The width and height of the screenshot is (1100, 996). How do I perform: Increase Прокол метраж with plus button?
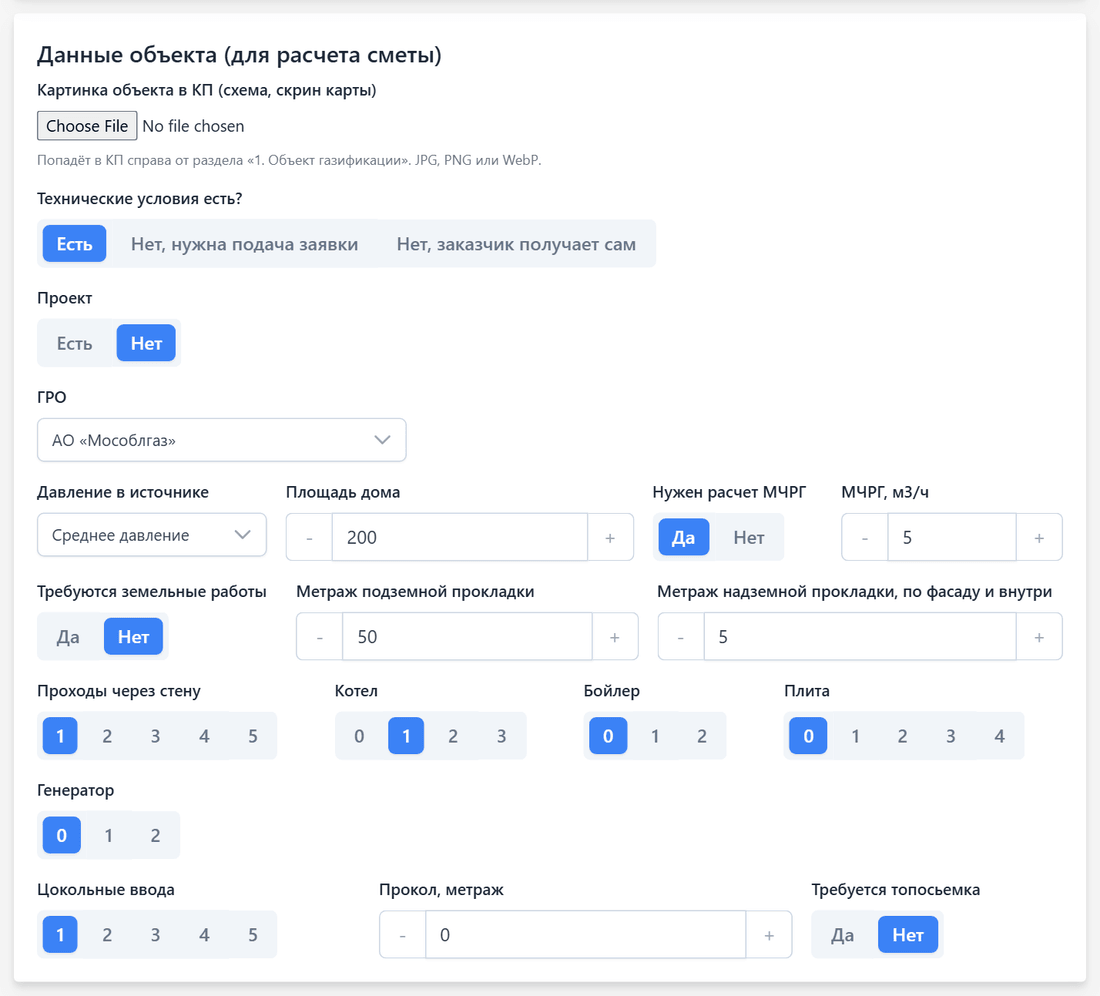[x=769, y=935]
